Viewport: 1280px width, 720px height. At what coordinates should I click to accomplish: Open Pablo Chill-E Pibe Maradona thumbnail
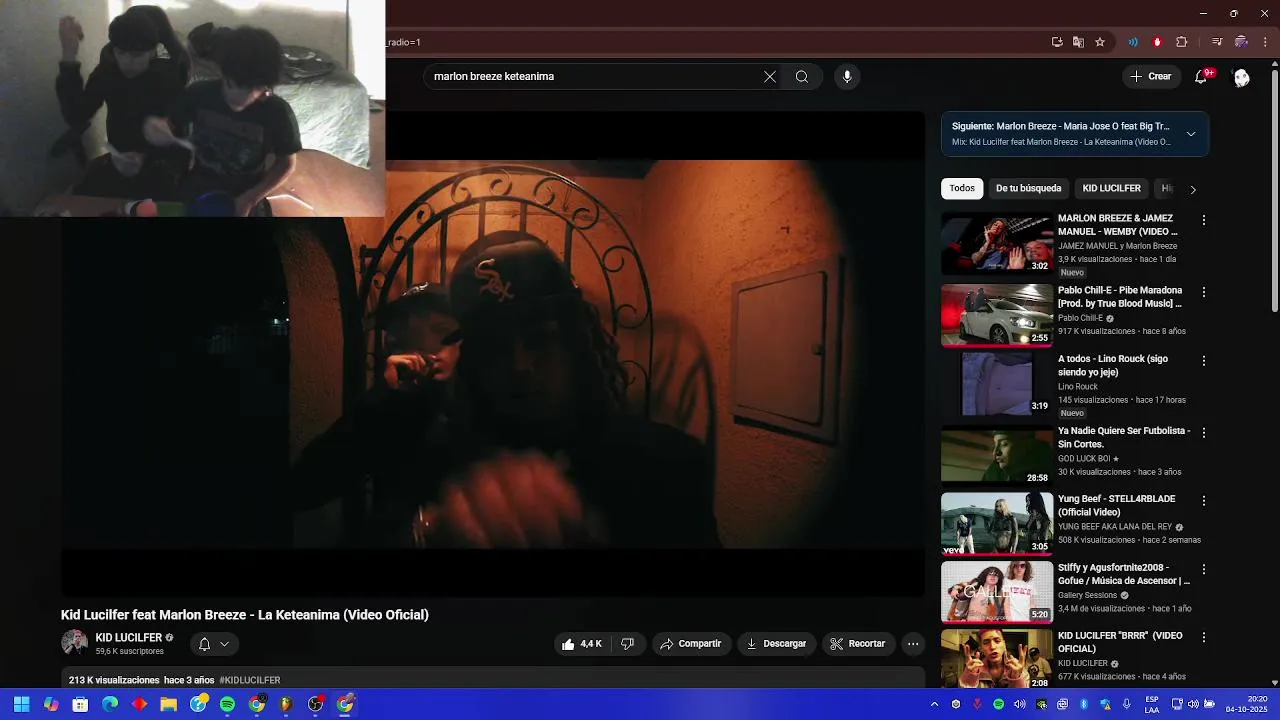(996, 315)
